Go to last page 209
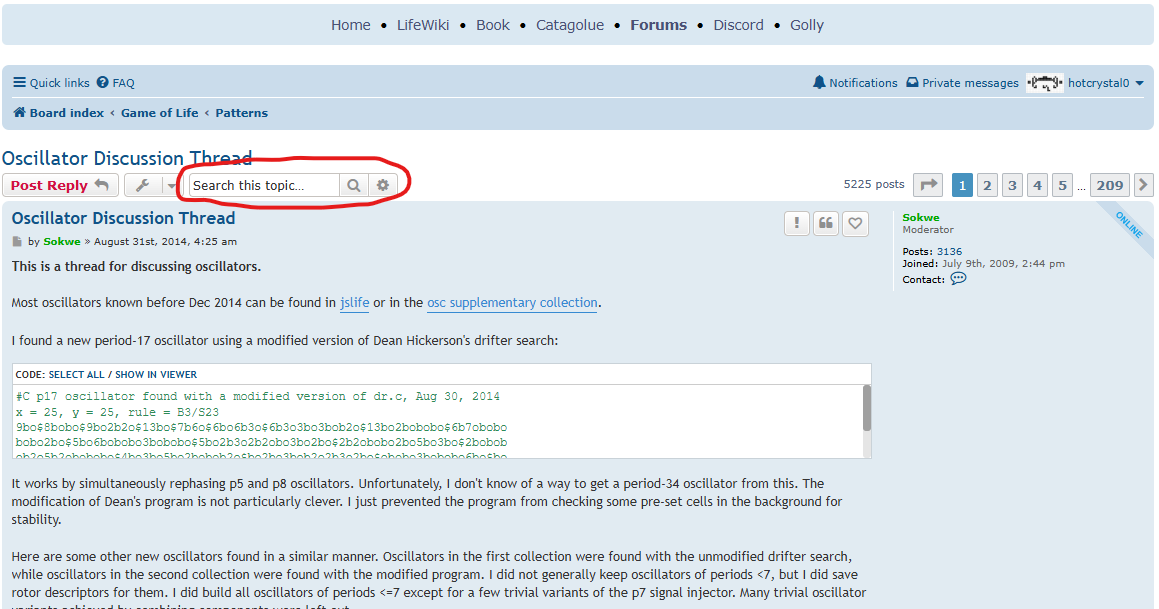This screenshot has height=609, width=1159. click(1110, 185)
